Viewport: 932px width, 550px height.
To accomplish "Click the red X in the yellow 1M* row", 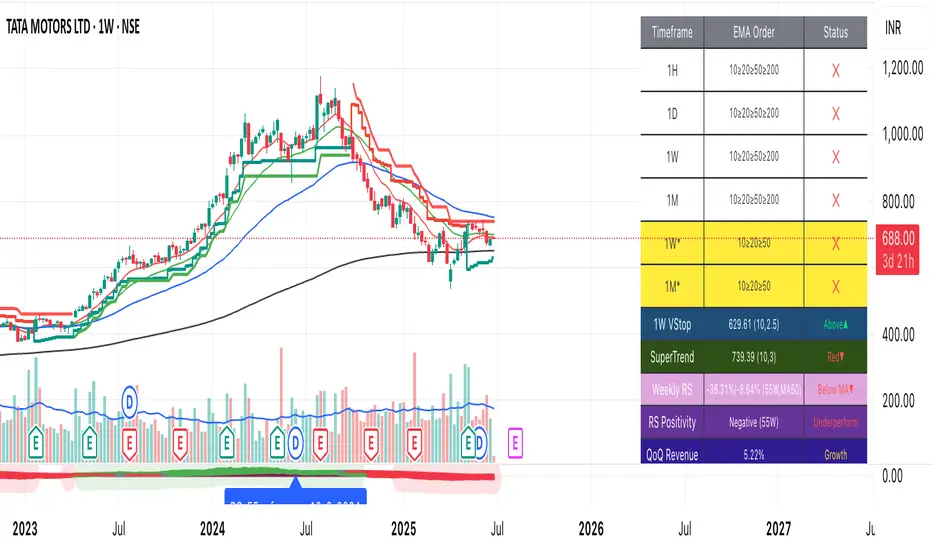I will click(835, 285).
